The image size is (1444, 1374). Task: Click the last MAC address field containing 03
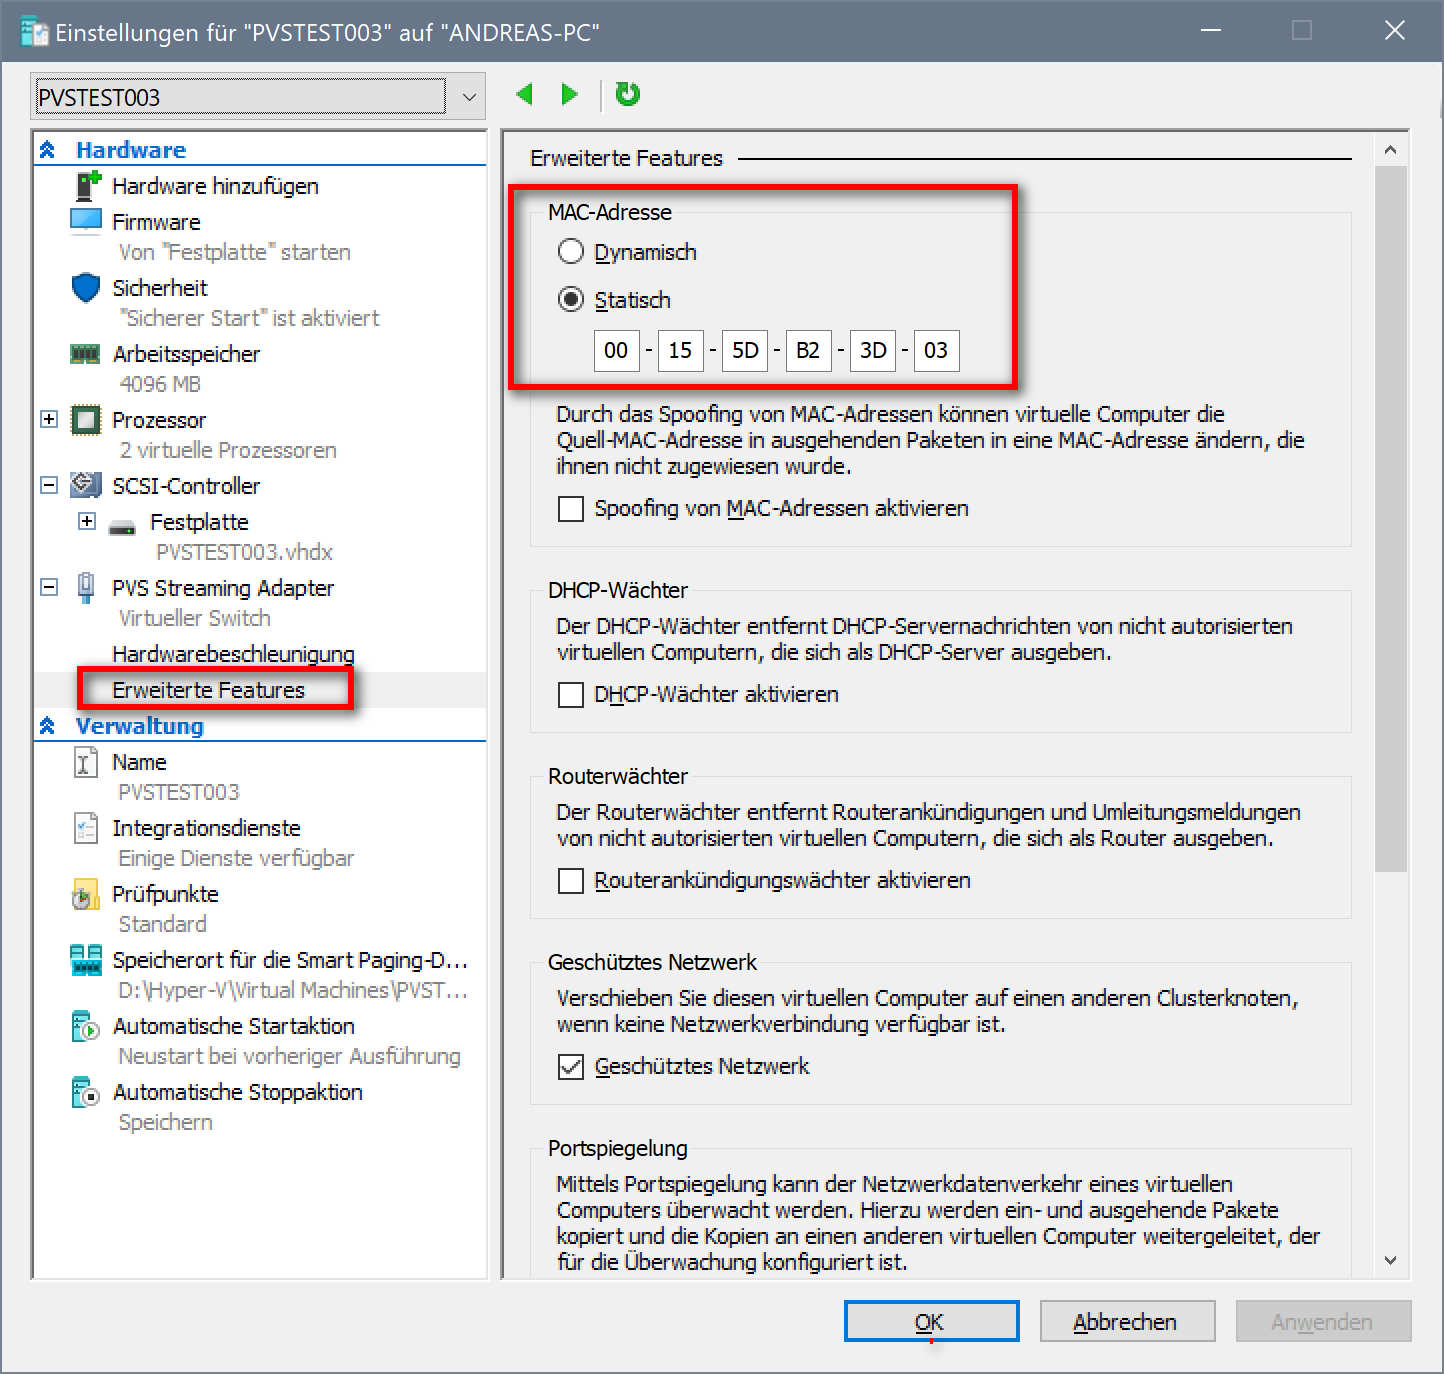pyautogui.click(x=936, y=351)
